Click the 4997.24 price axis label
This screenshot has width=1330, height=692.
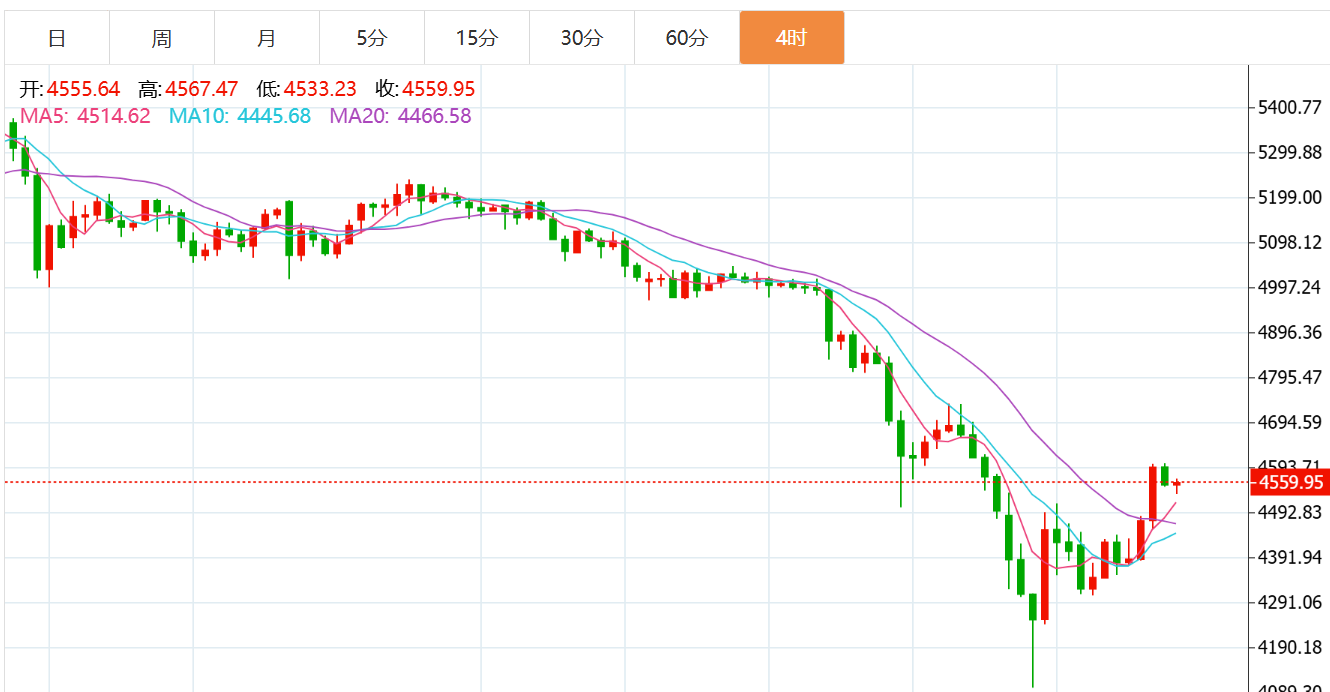coord(1291,287)
